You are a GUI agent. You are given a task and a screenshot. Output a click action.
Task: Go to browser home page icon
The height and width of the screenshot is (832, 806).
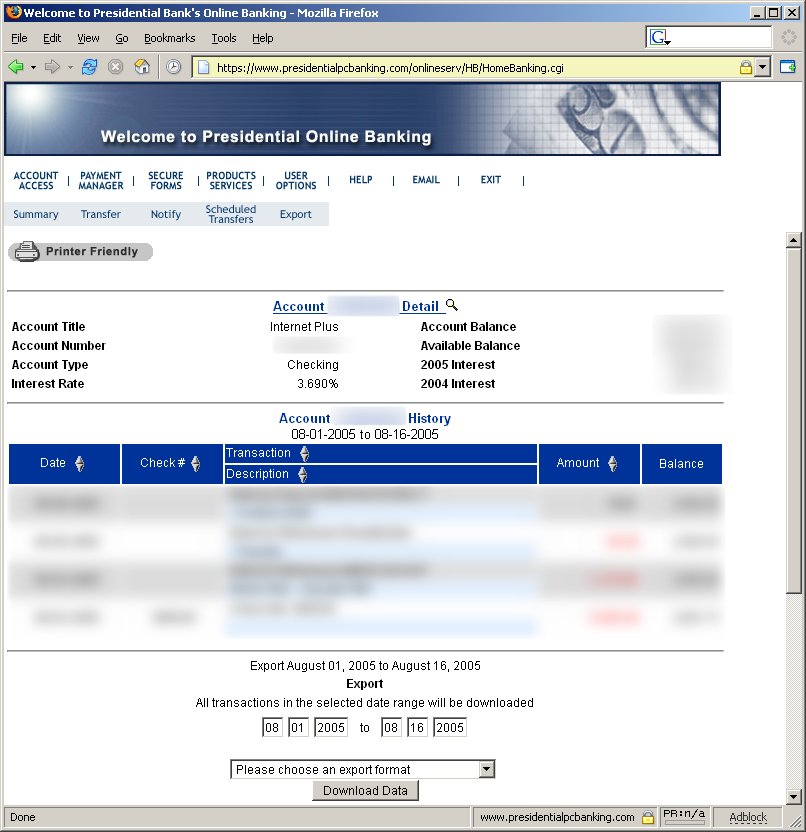[x=142, y=67]
